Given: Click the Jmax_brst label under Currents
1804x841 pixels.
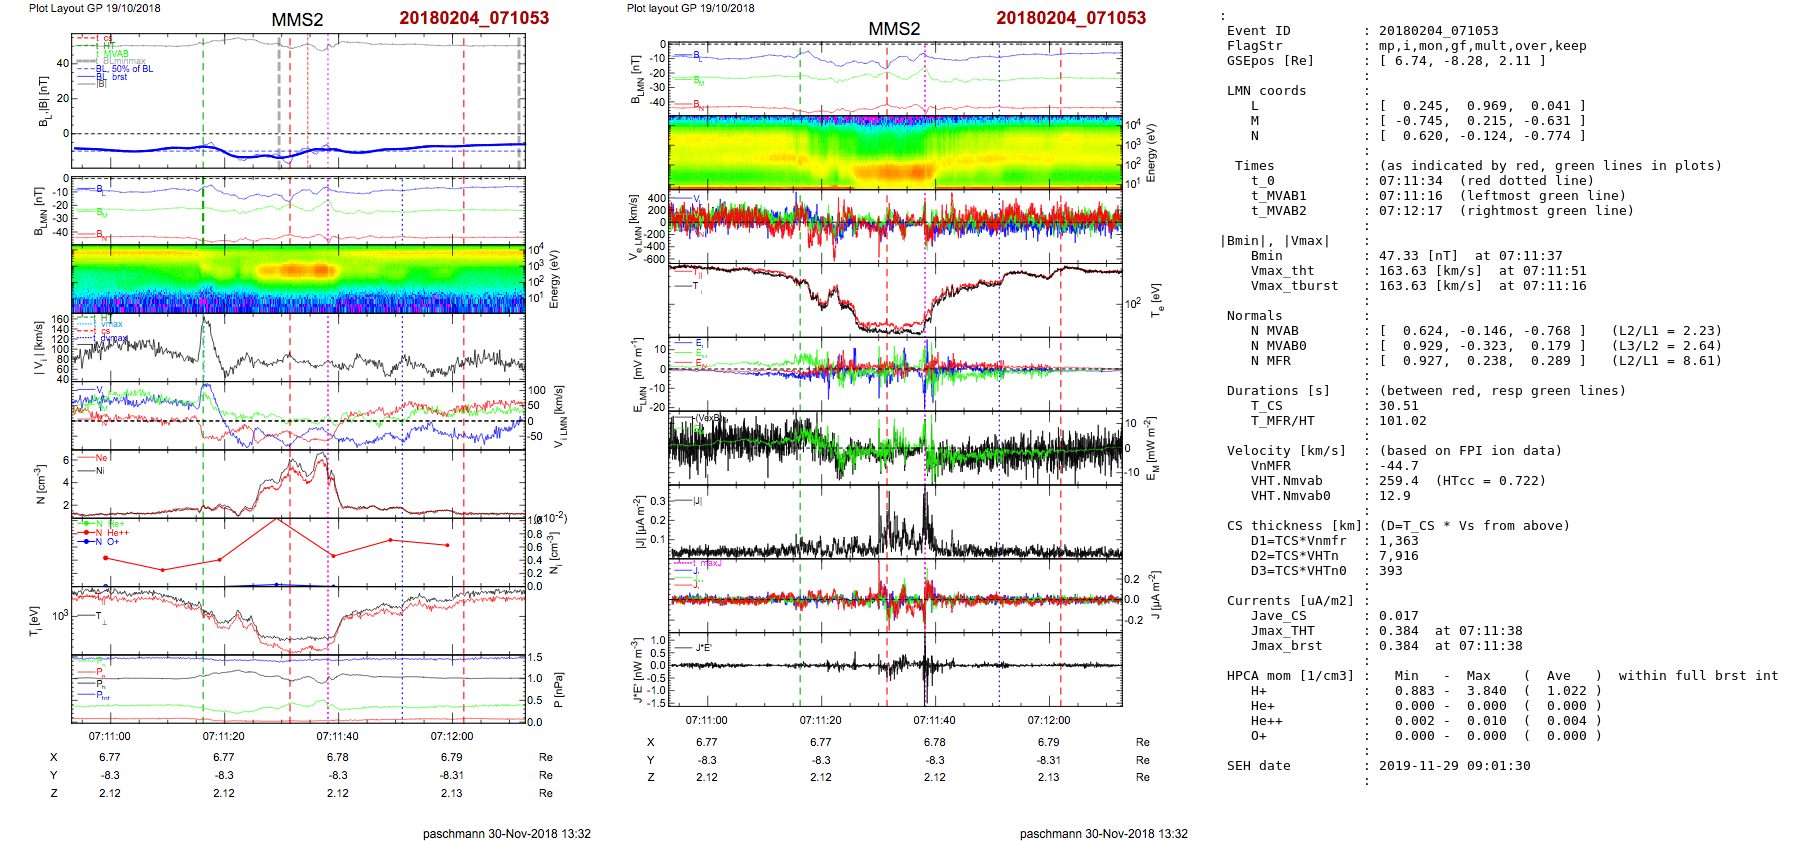Looking at the screenshot, I should pos(1286,646).
